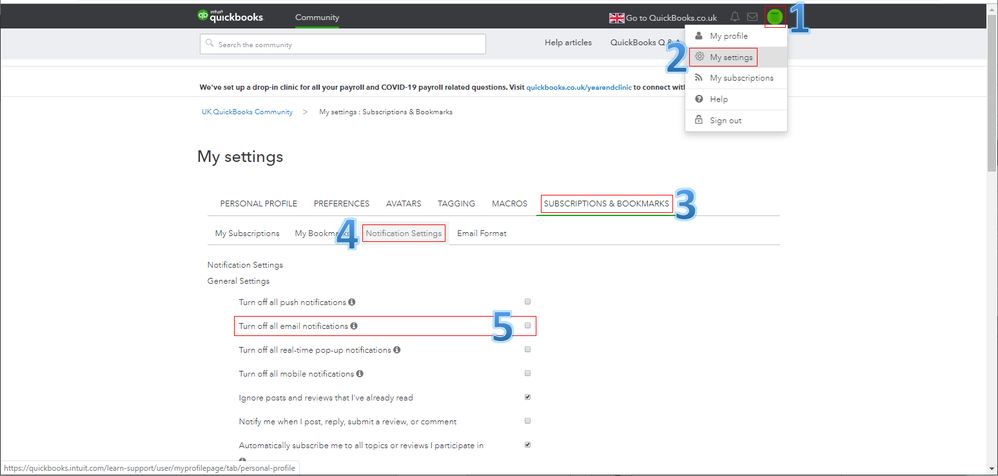Toggle Turn off all real-time pop-up notifications
Screen dimensions: 998x476
528,349
